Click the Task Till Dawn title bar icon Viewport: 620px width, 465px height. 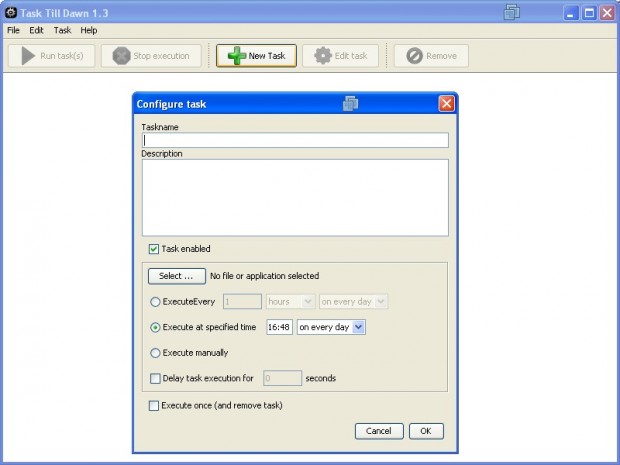(x=11, y=13)
